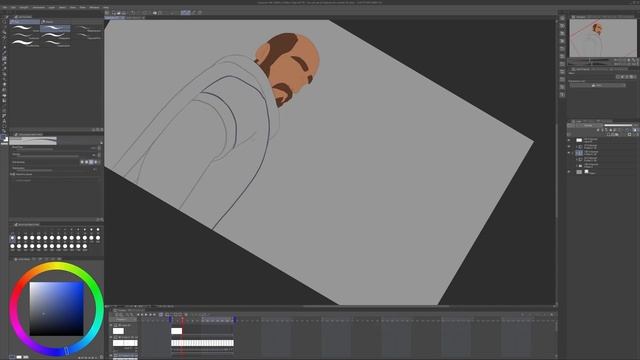Screen dimensions: 640x360
Task: Select the transparent color chip below the color wheel
Action: [x=26, y=357]
